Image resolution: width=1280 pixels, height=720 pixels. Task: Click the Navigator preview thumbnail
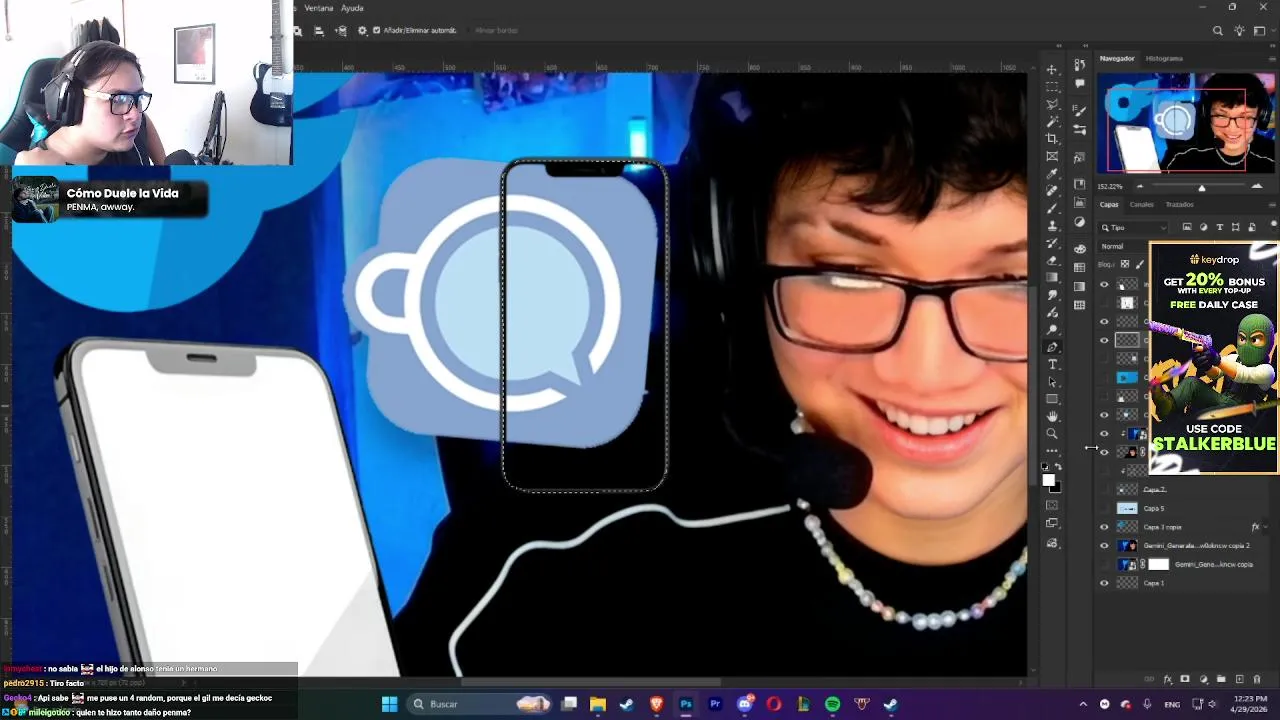(1187, 123)
